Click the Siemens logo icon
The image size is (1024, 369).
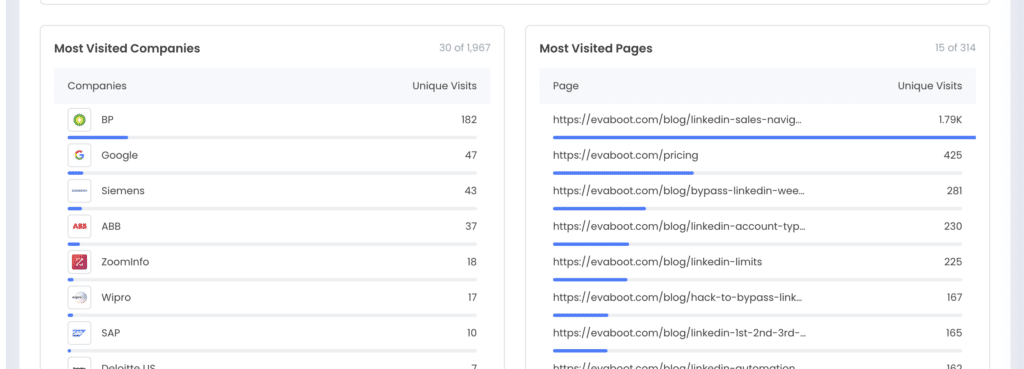[x=80, y=191]
